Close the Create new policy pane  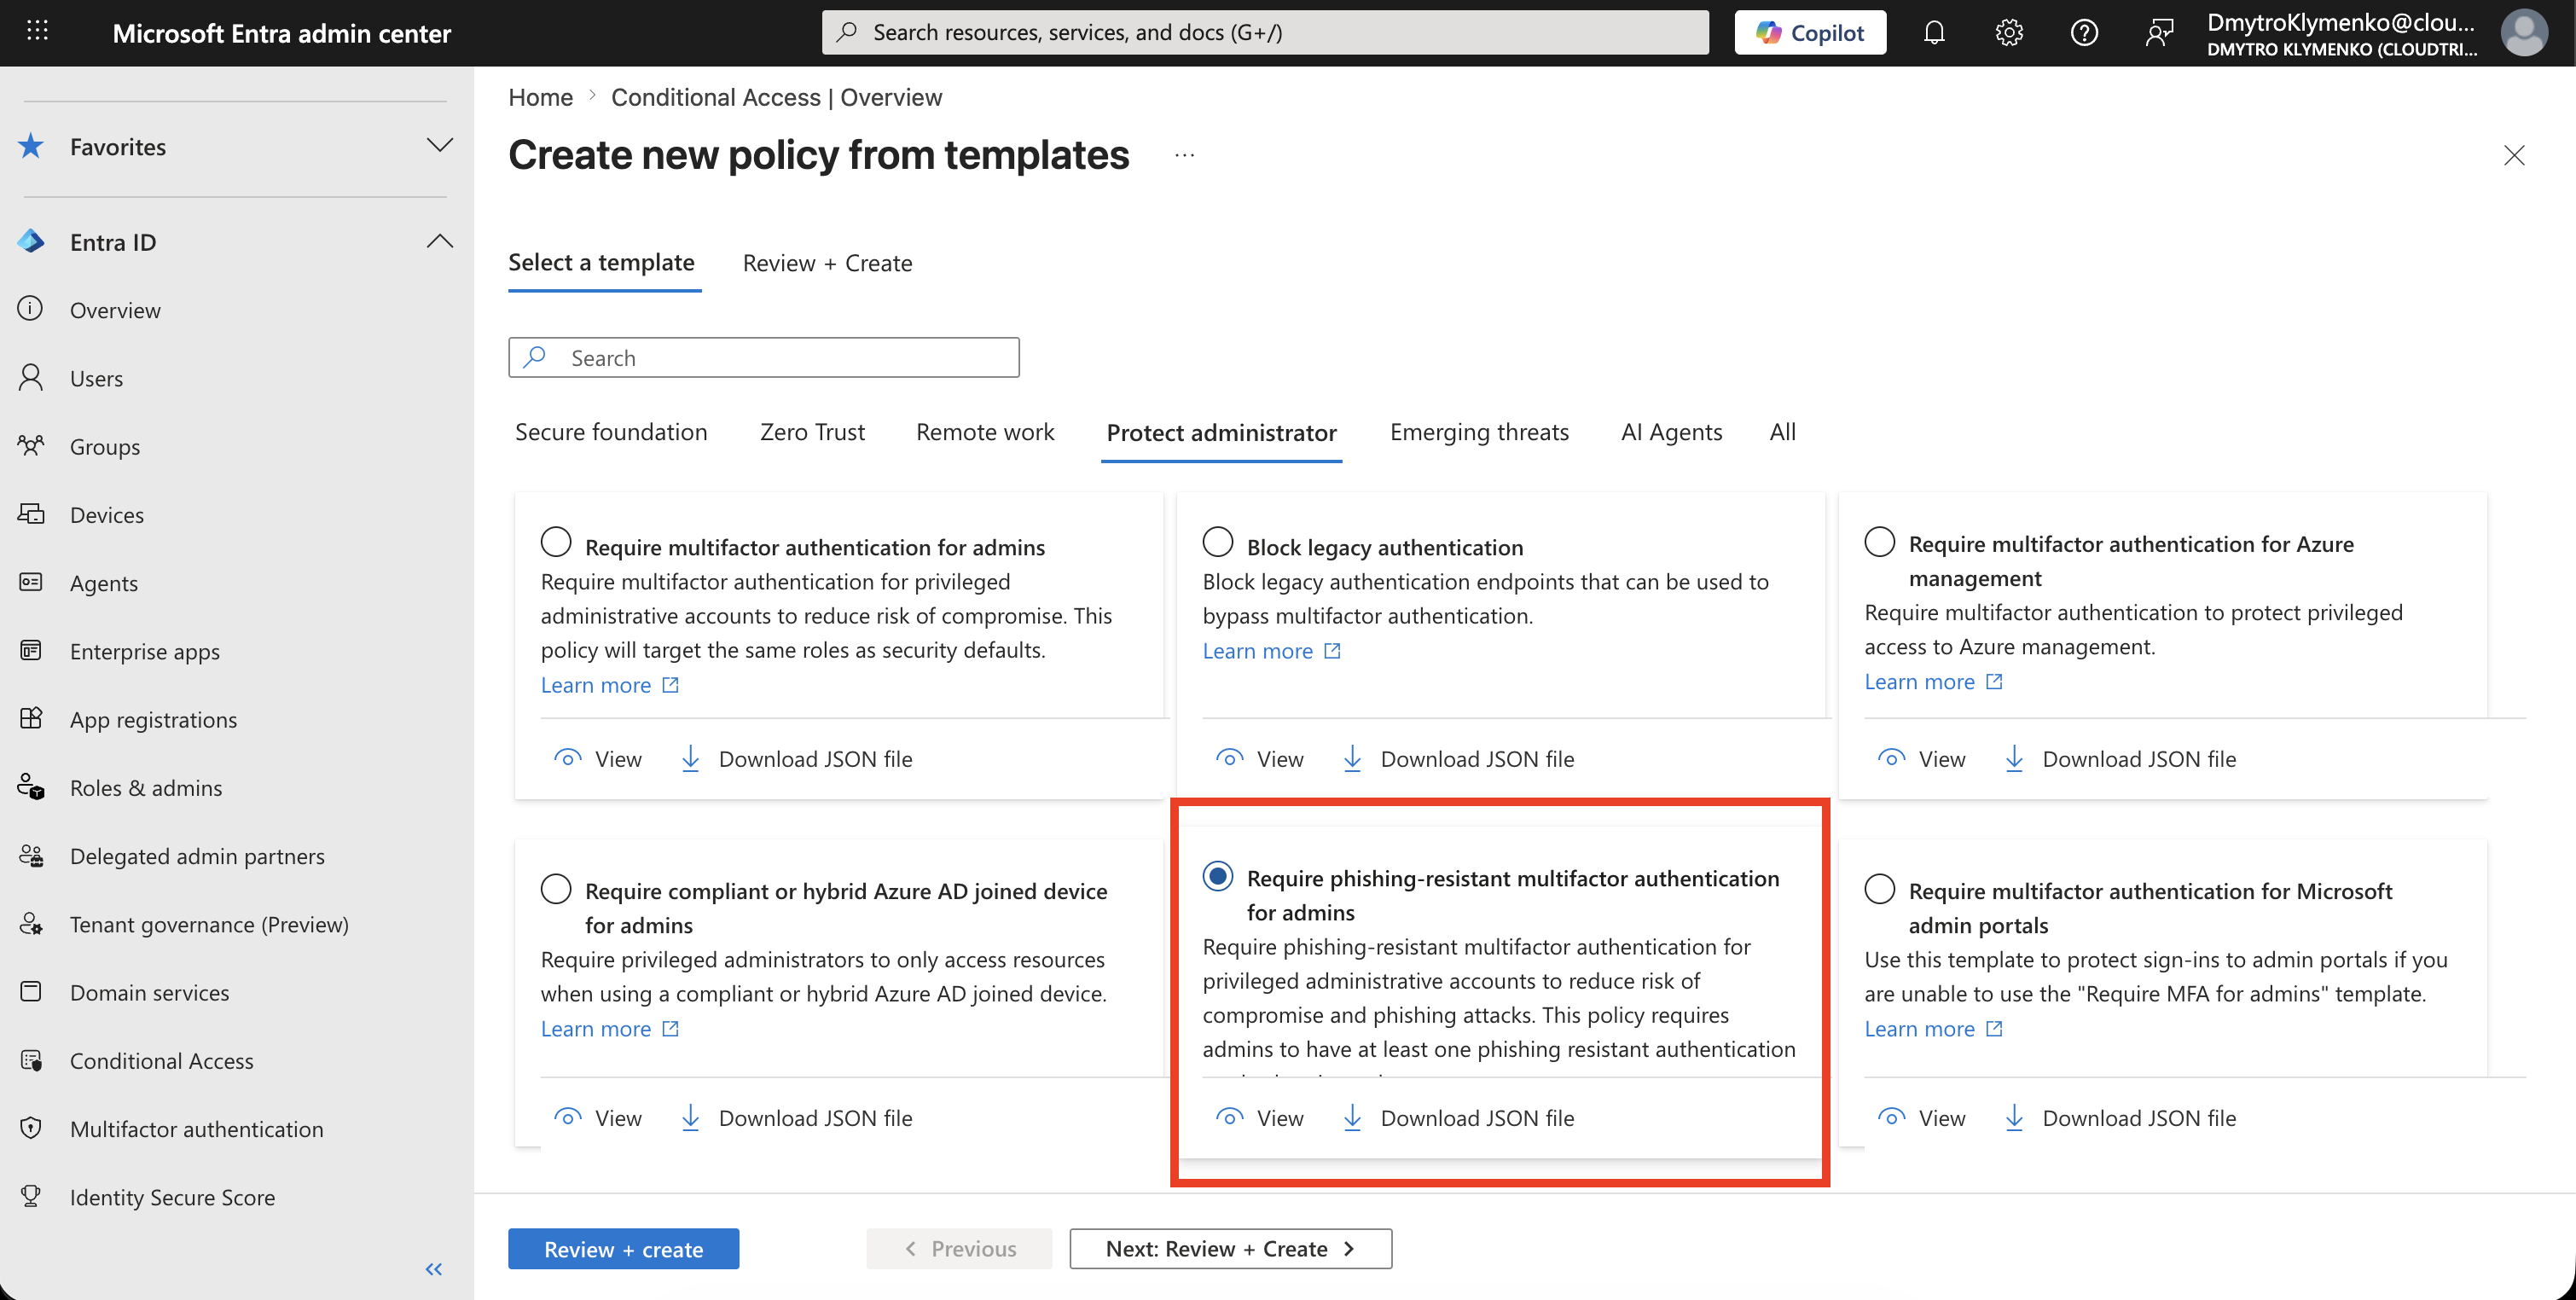2513,155
